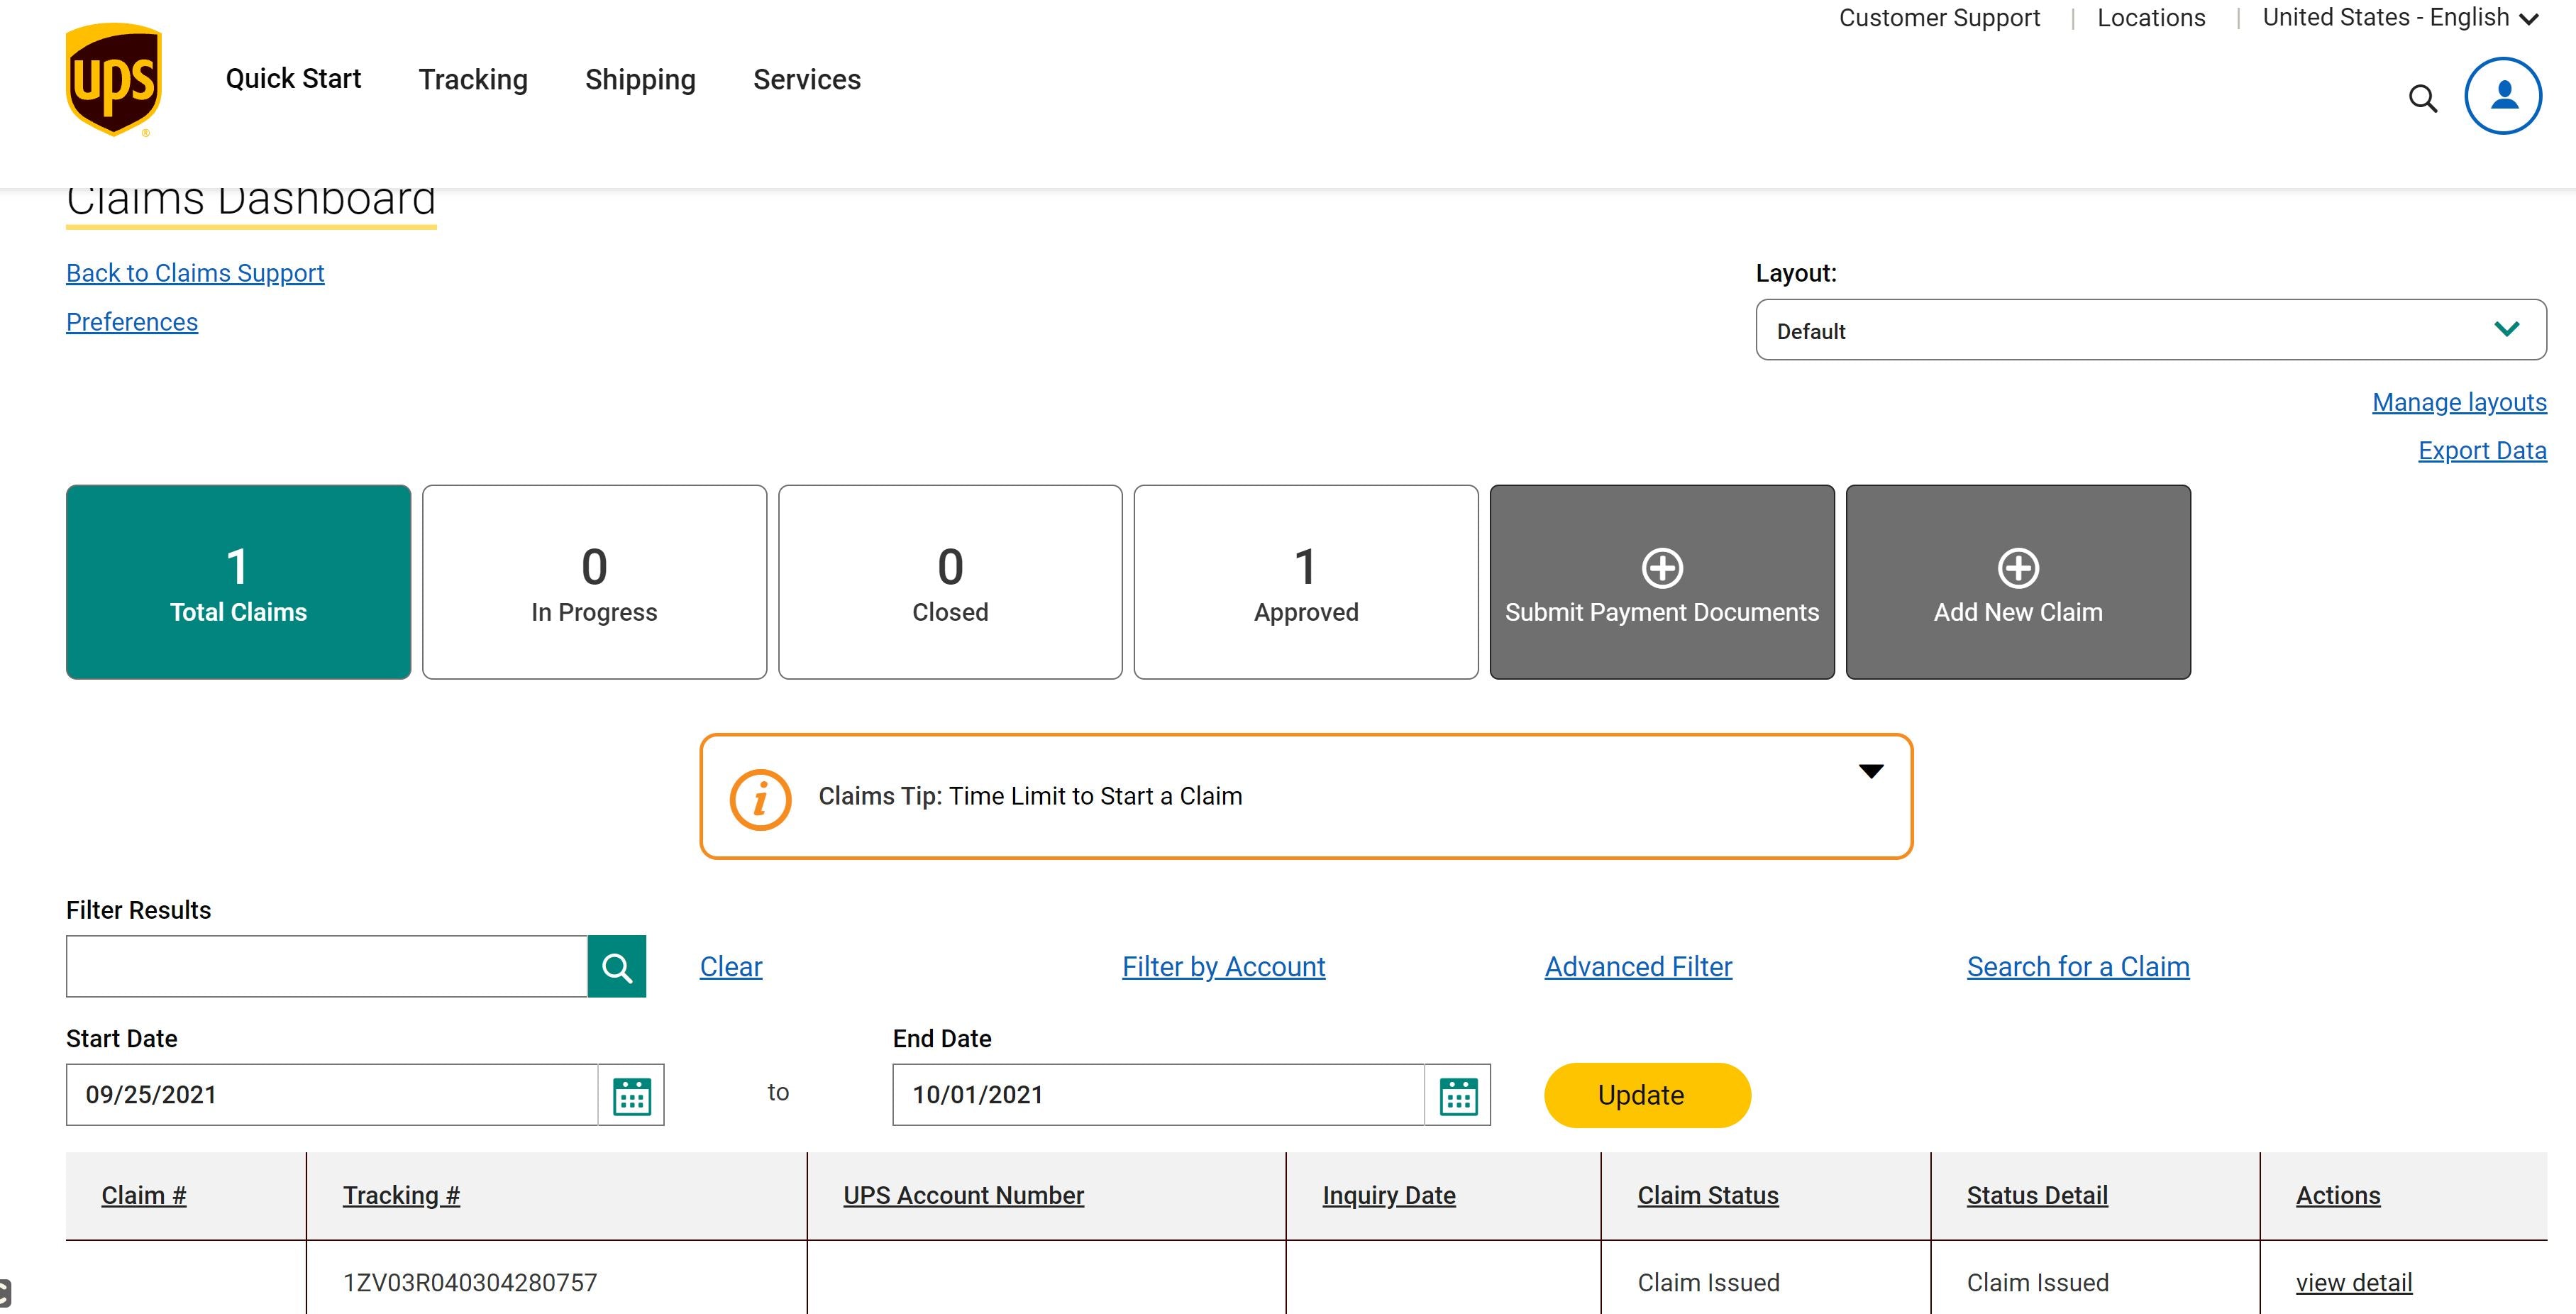This screenshot has height=1314, width=2576.
Task: Open the site search magnifier icon
Action: 2422,98
